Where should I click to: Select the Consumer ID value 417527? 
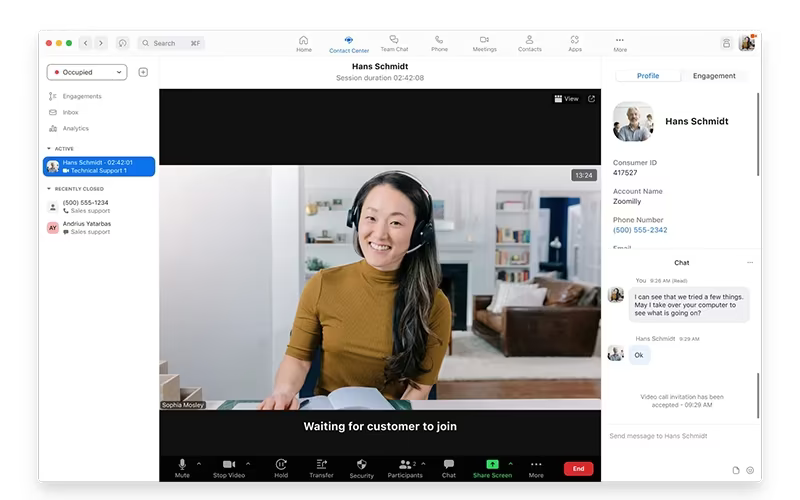625,173
